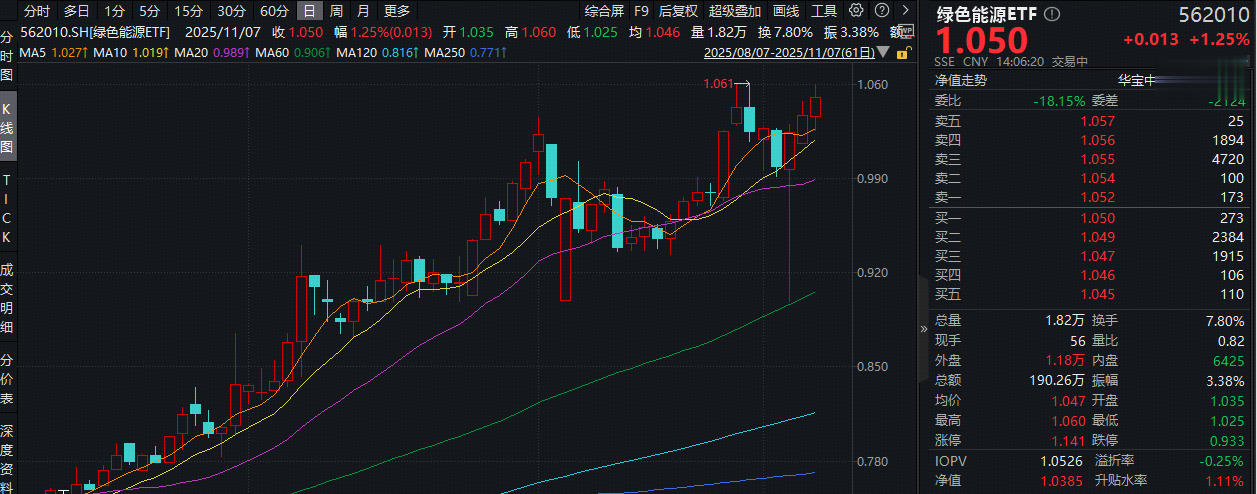This screenshot has width=1257, height=494.
Task: Select the 月 monthly period
Action: (362, 11)
